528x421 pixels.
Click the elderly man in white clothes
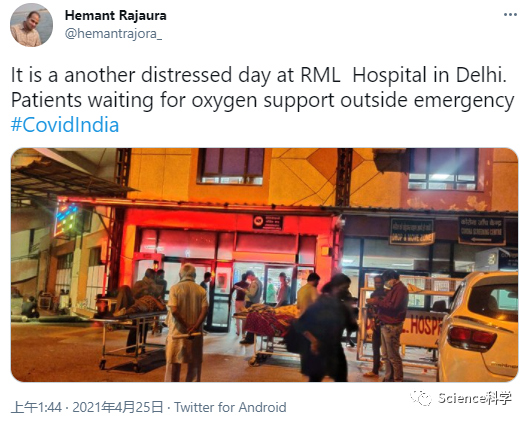[x=187, y=322]
